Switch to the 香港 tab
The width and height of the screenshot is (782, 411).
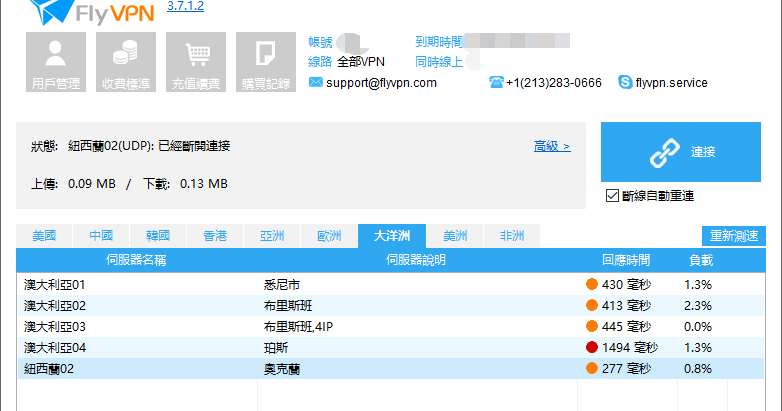coord(215,236)
